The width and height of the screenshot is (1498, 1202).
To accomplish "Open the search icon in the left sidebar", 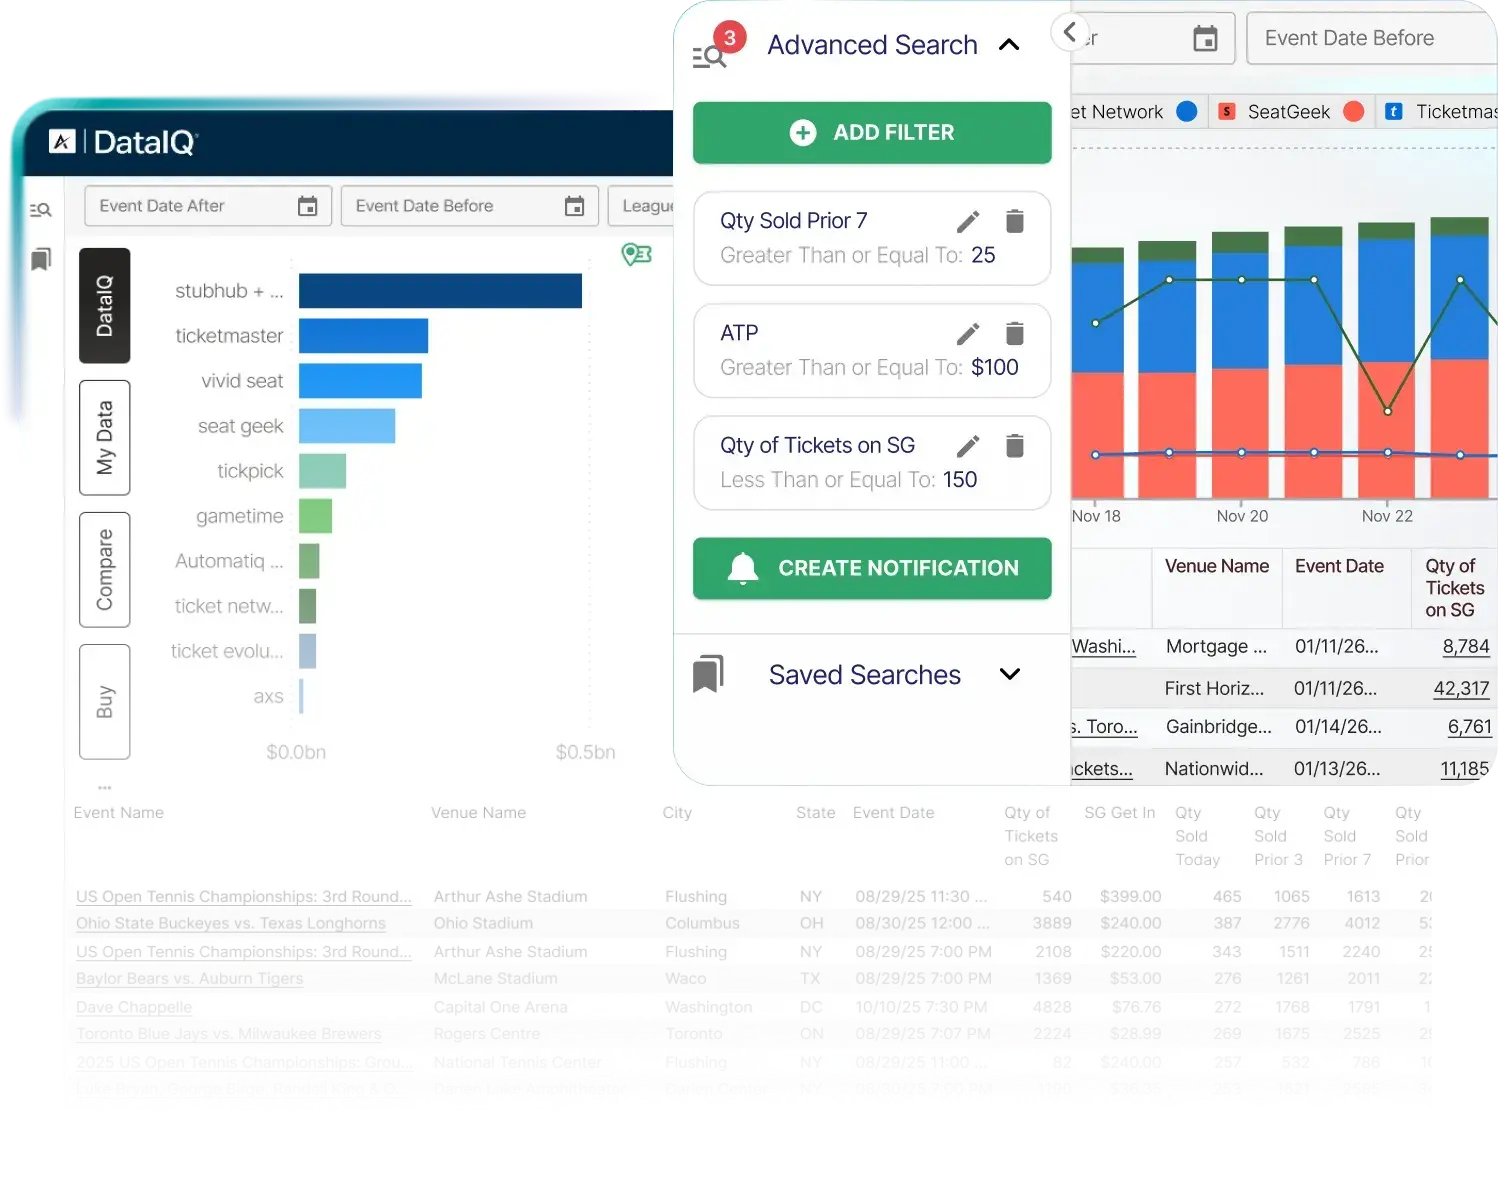I will pyautogui.click(x=40, y=208).
